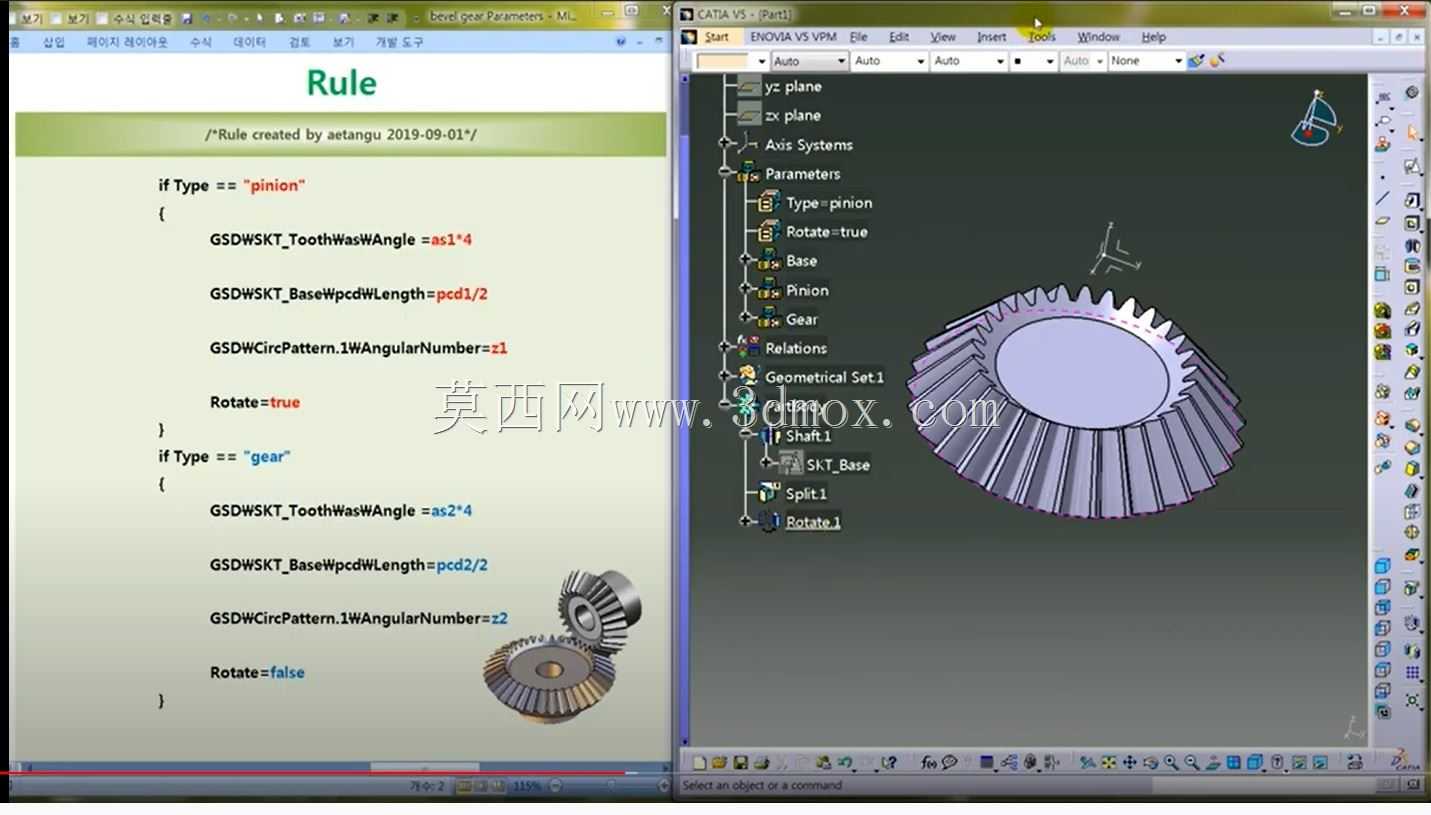The width and height of the screenshot is (1431, 815).
Task: Open the Formula f(x) tool
Action: (x=928, y=763)
